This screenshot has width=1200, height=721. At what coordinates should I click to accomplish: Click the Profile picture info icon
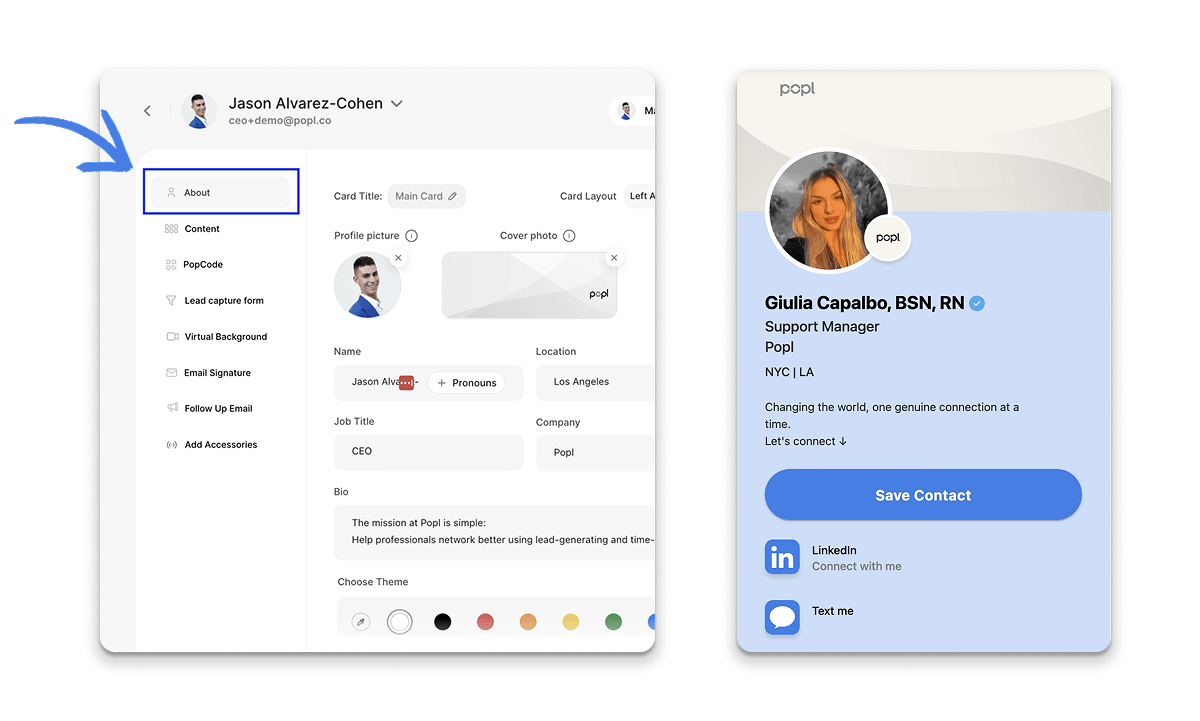pyautogui.click(x=411, y=236)
